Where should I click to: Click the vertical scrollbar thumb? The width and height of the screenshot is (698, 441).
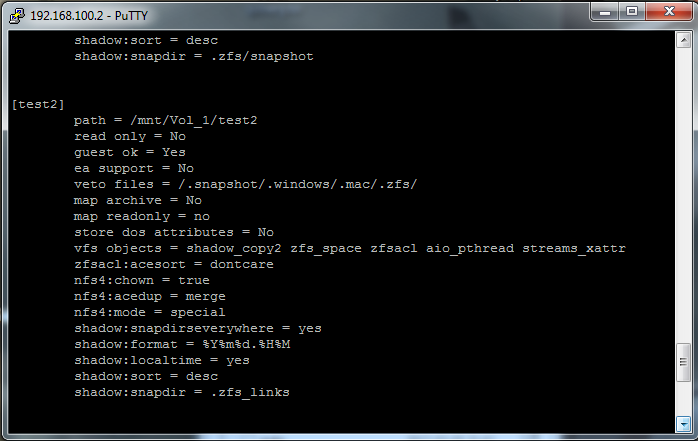pyautogui.click(x=683, y=362)
